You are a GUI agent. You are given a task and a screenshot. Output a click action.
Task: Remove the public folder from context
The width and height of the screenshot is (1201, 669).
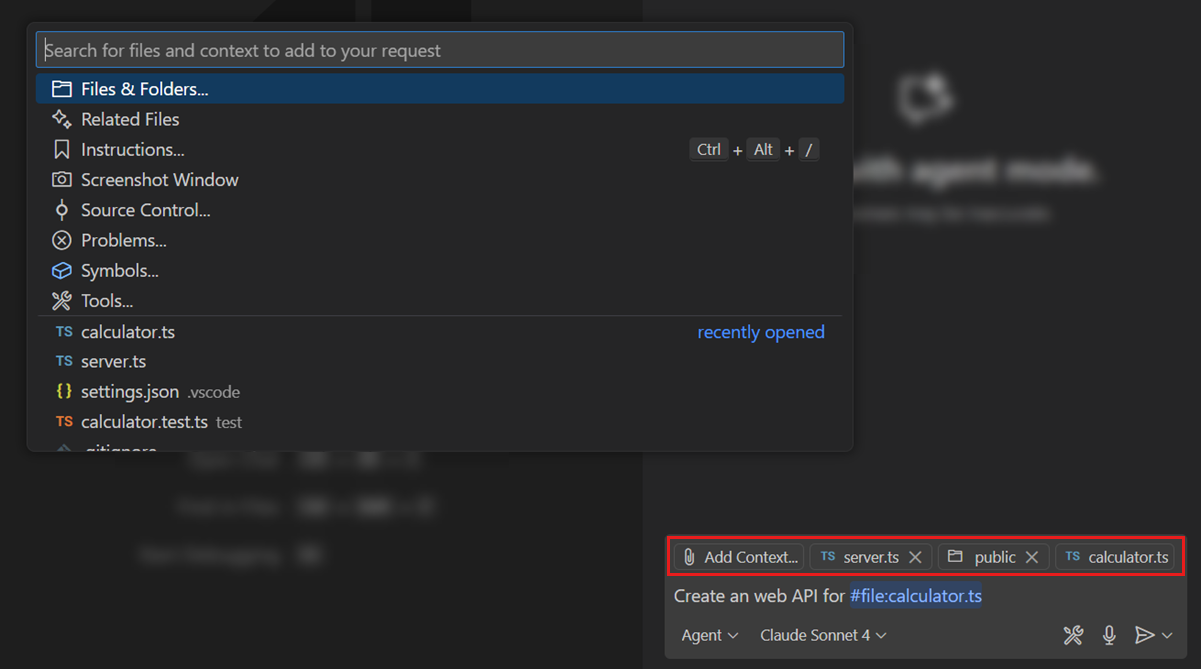pos(1031,557)
